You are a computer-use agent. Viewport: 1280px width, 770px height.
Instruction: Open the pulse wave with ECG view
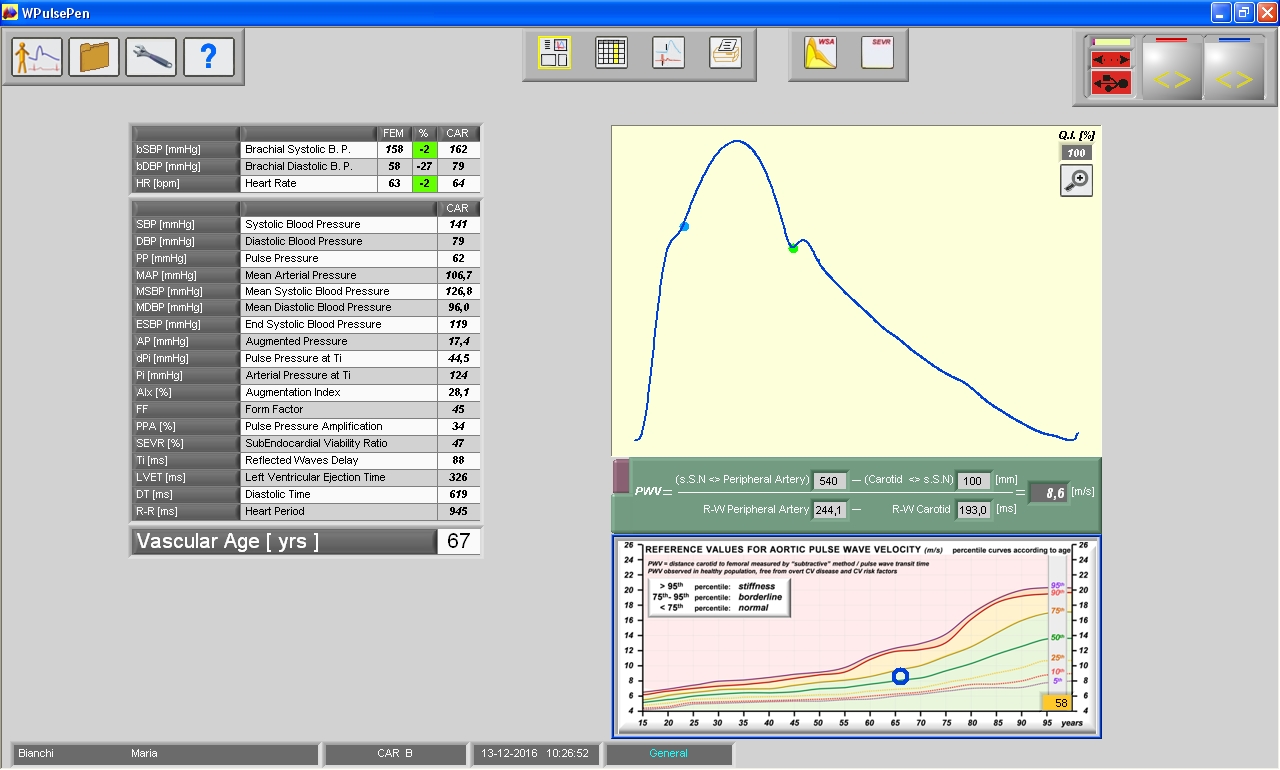coord(668,53)
